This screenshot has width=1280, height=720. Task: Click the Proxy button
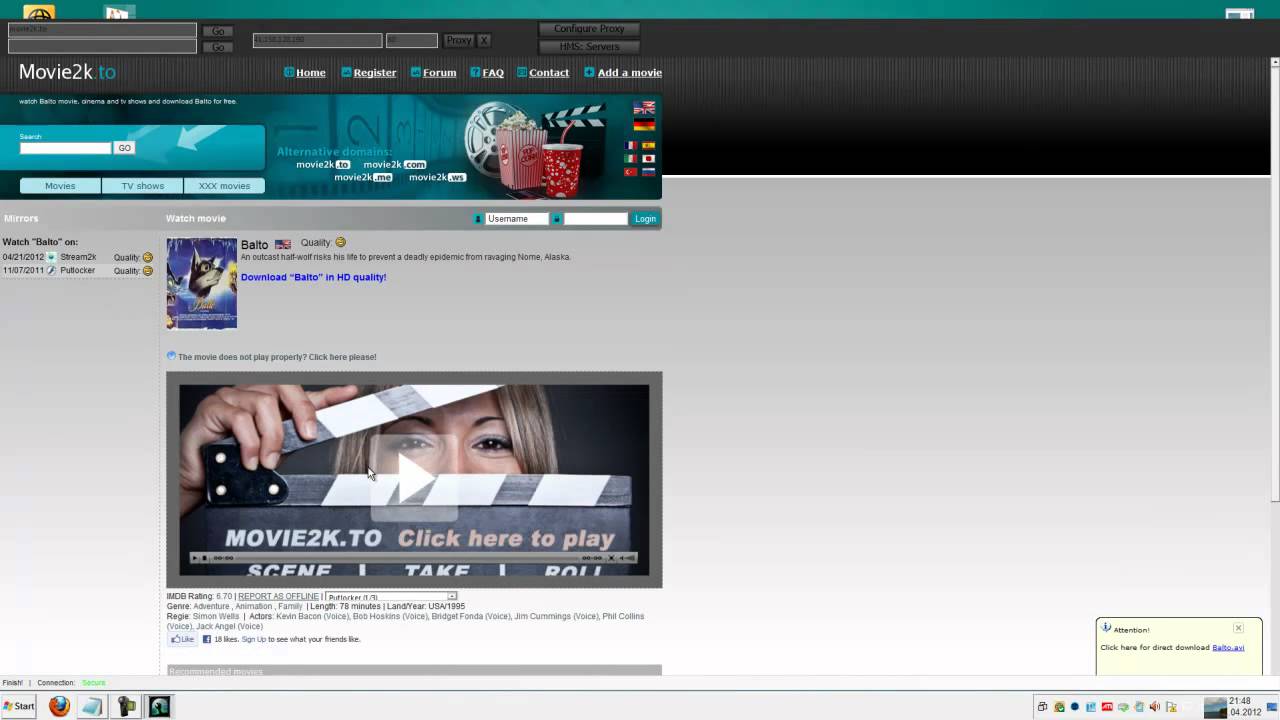point(458,41)
